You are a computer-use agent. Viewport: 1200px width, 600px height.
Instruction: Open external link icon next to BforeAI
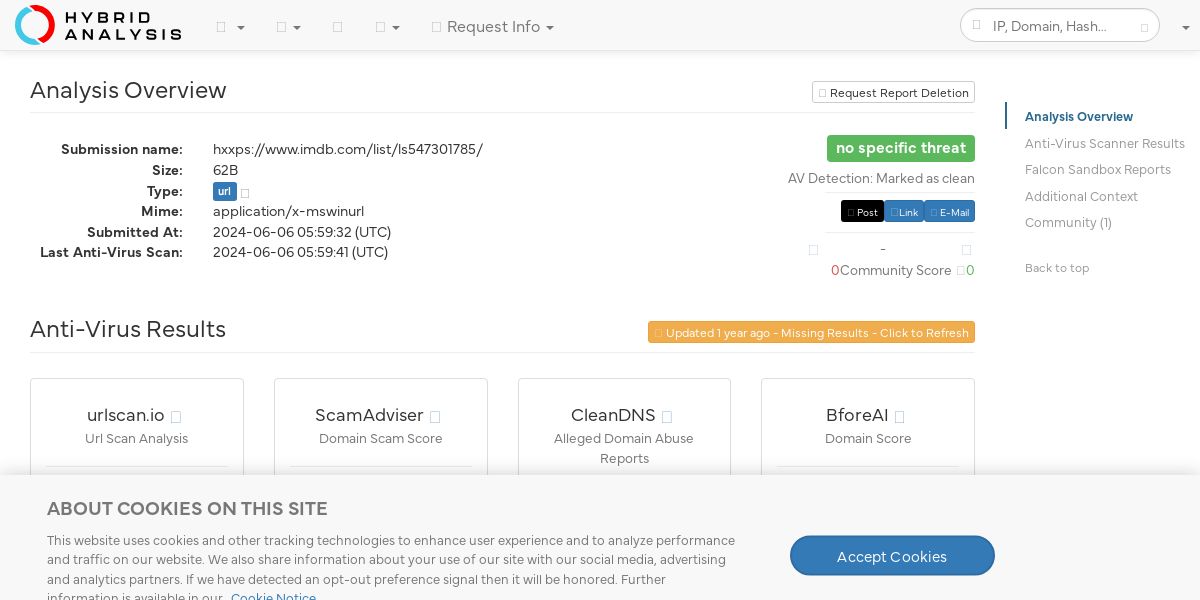pyautogui.click(x=899, y=417)
